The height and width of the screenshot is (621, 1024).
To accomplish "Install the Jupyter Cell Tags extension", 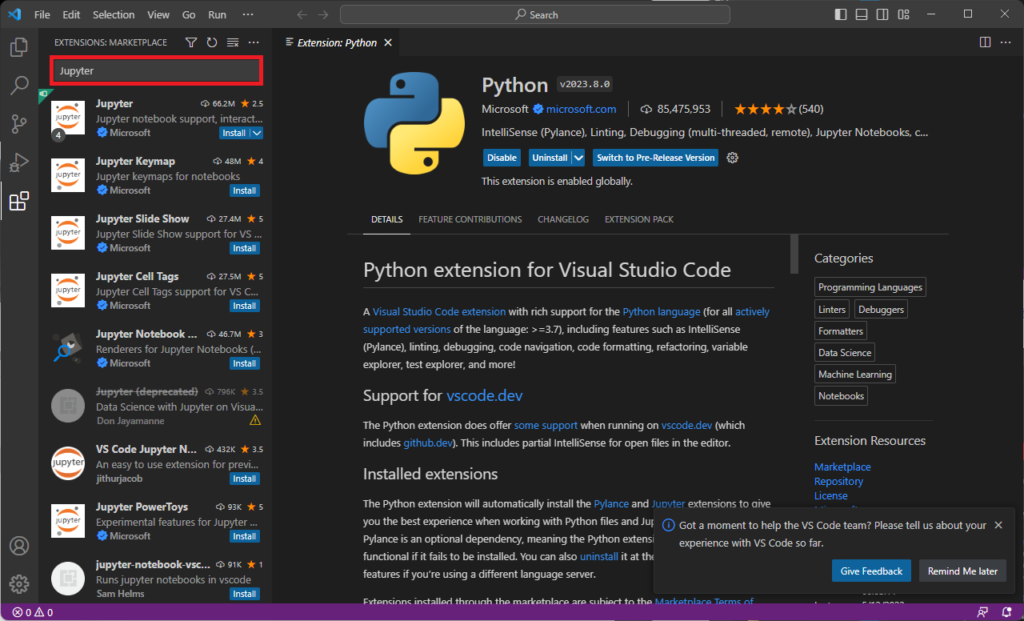I will [x=244, y=306].
